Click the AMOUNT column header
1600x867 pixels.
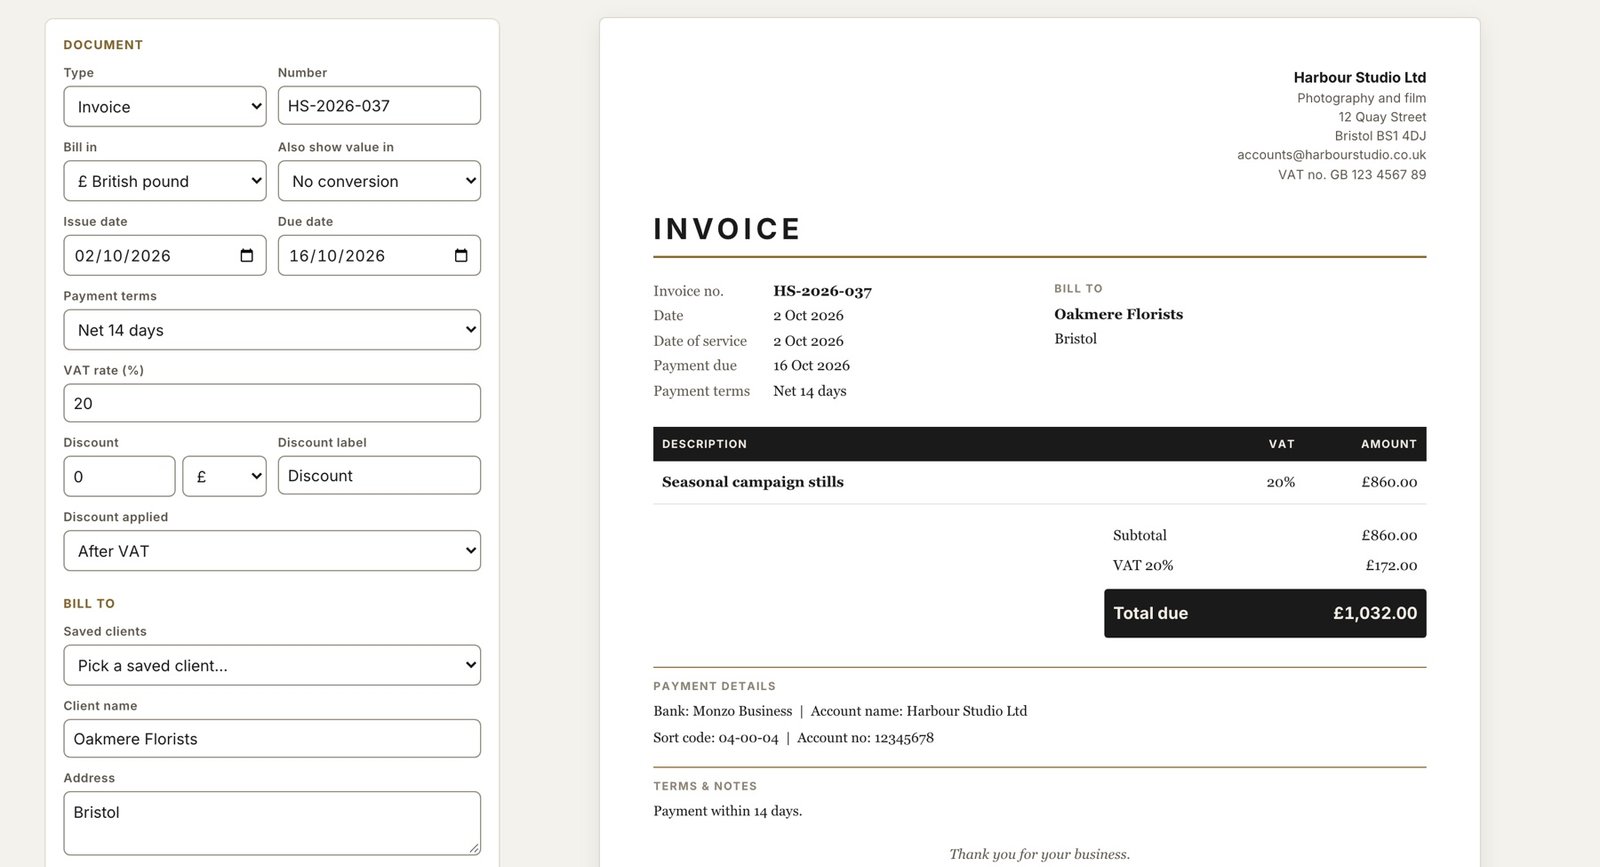(1389, 444)
